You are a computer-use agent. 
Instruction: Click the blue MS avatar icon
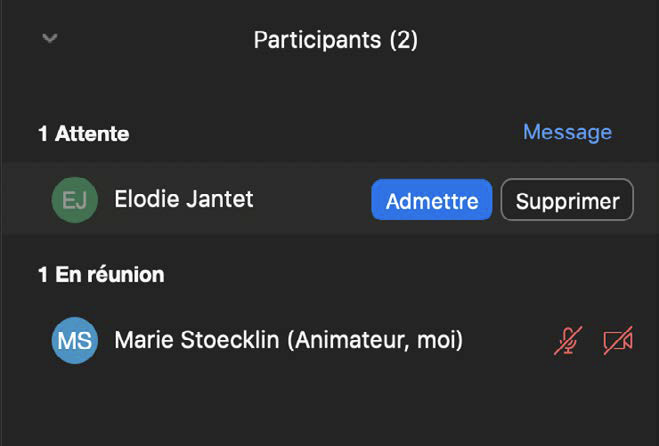pyautogui.click(x=75, y=341)
